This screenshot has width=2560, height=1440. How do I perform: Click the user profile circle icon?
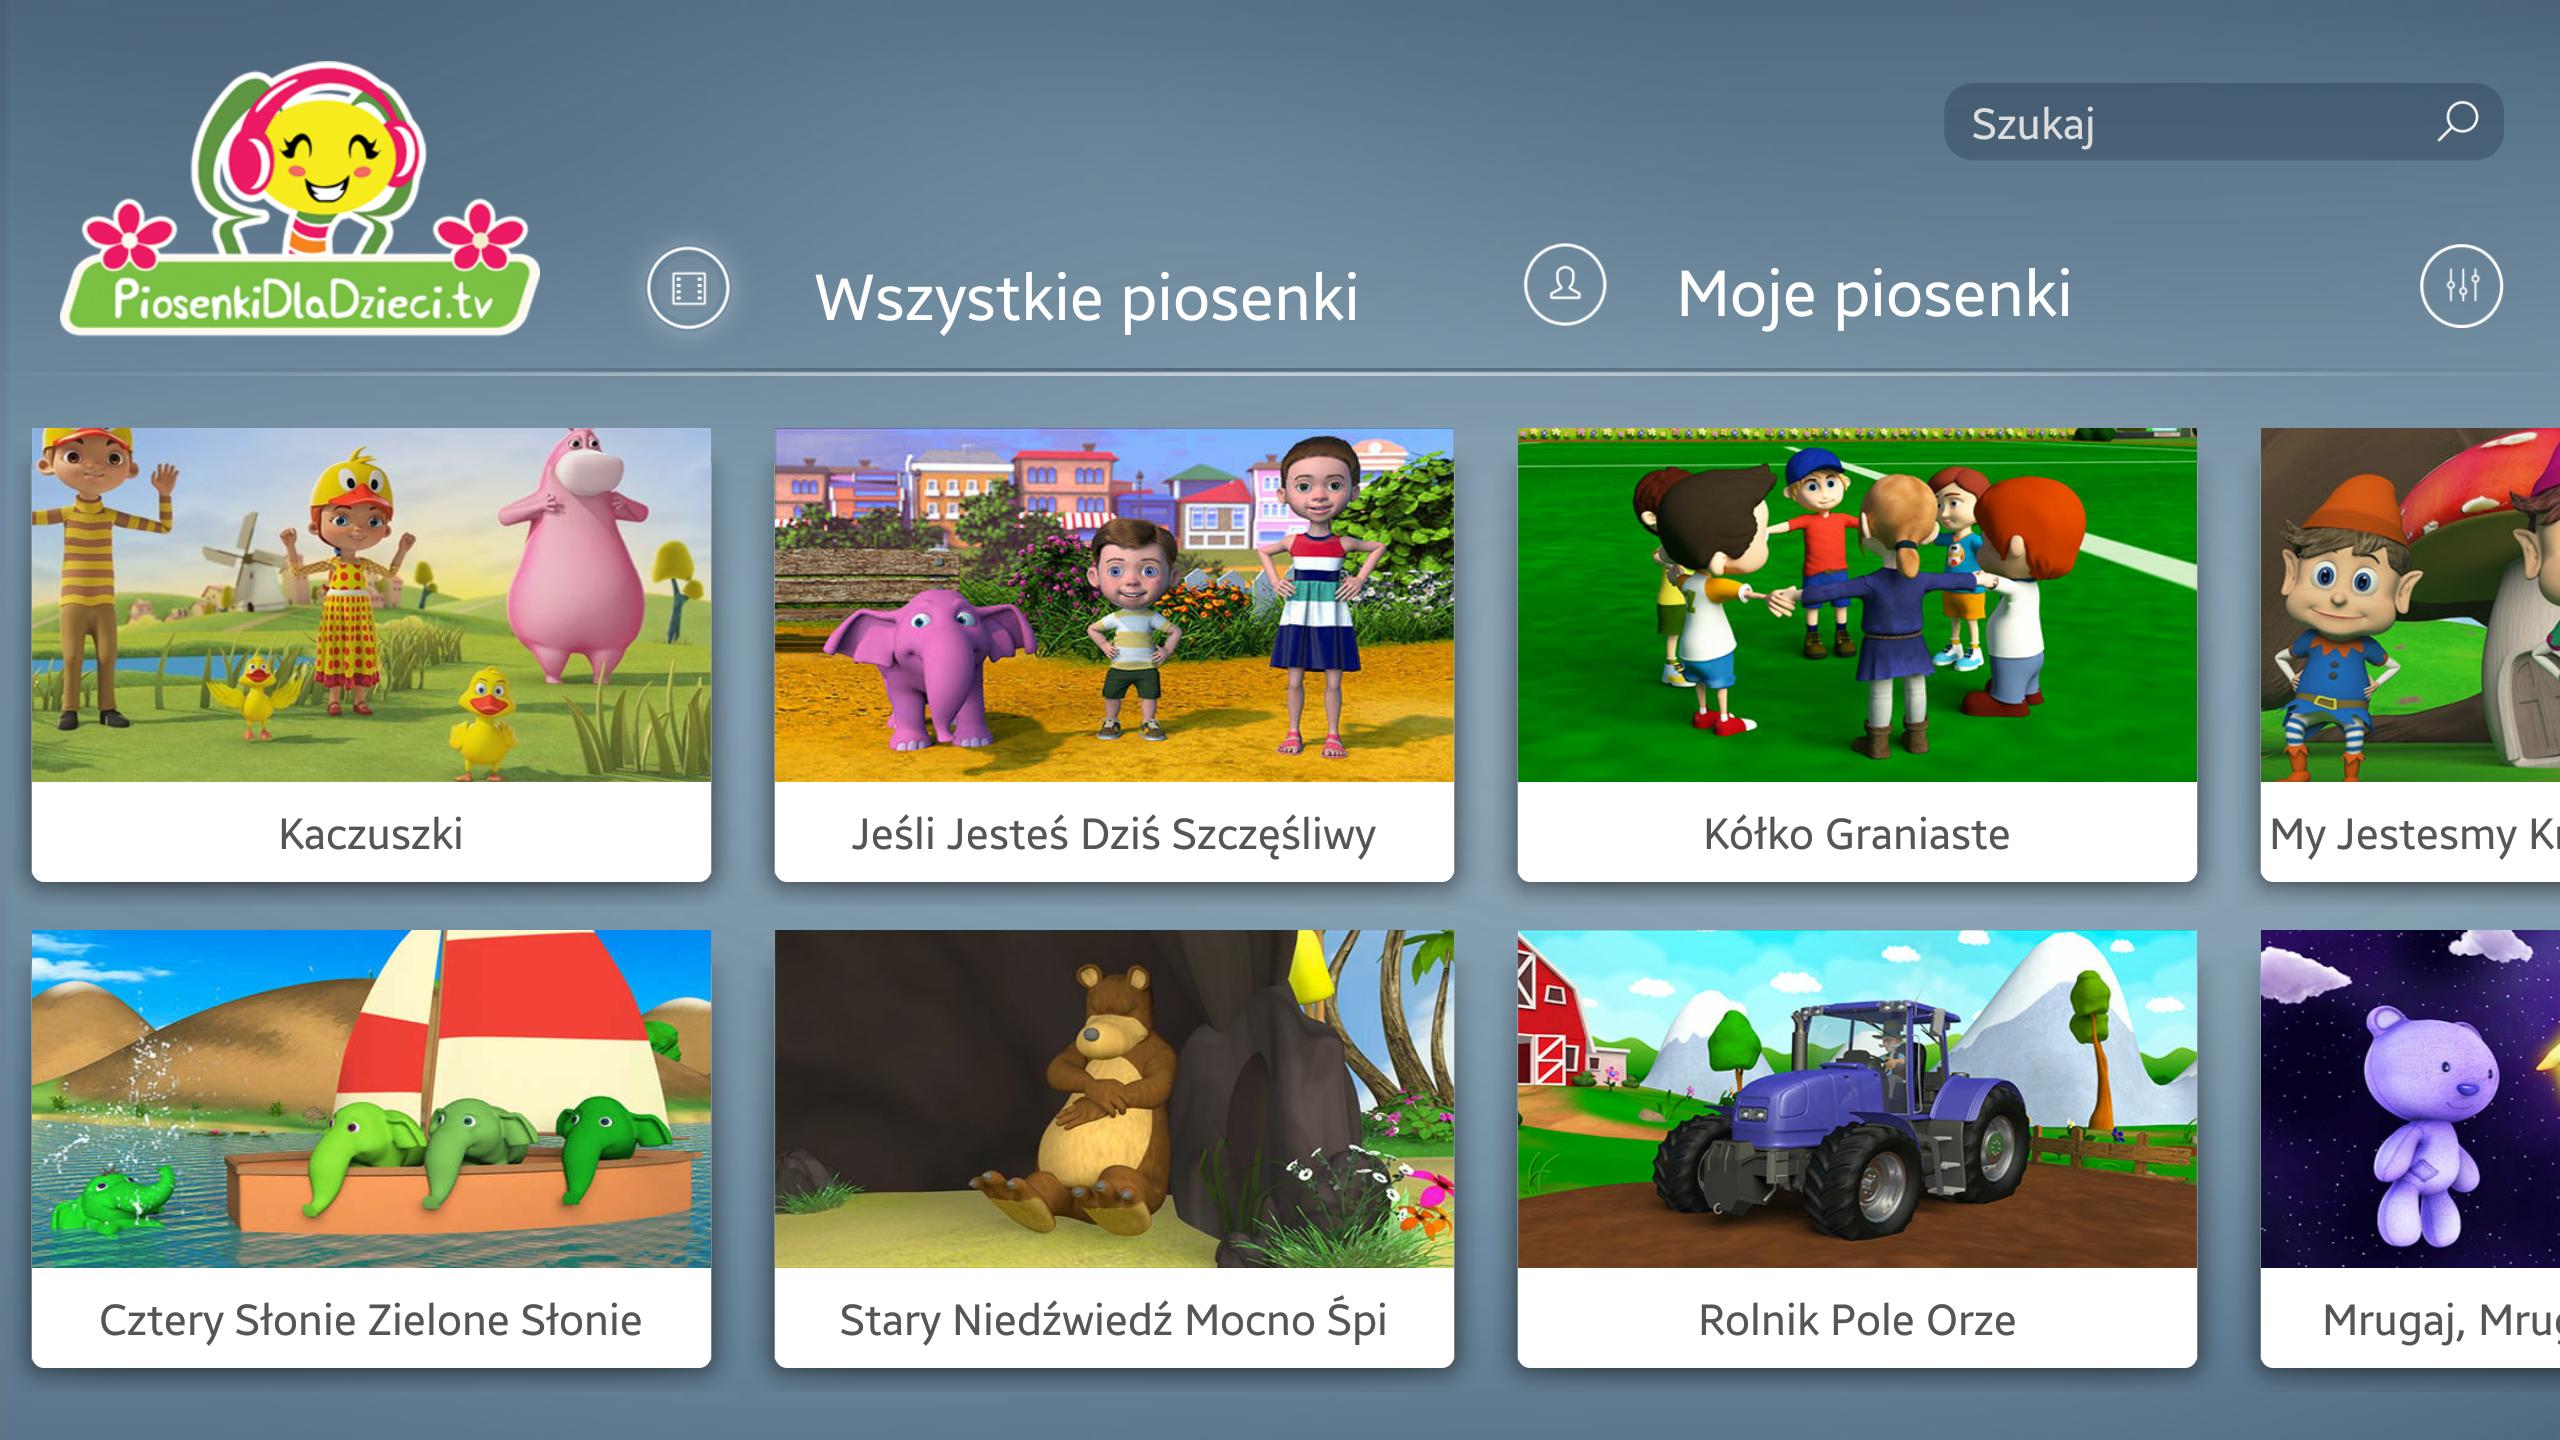click(1565, 285)
